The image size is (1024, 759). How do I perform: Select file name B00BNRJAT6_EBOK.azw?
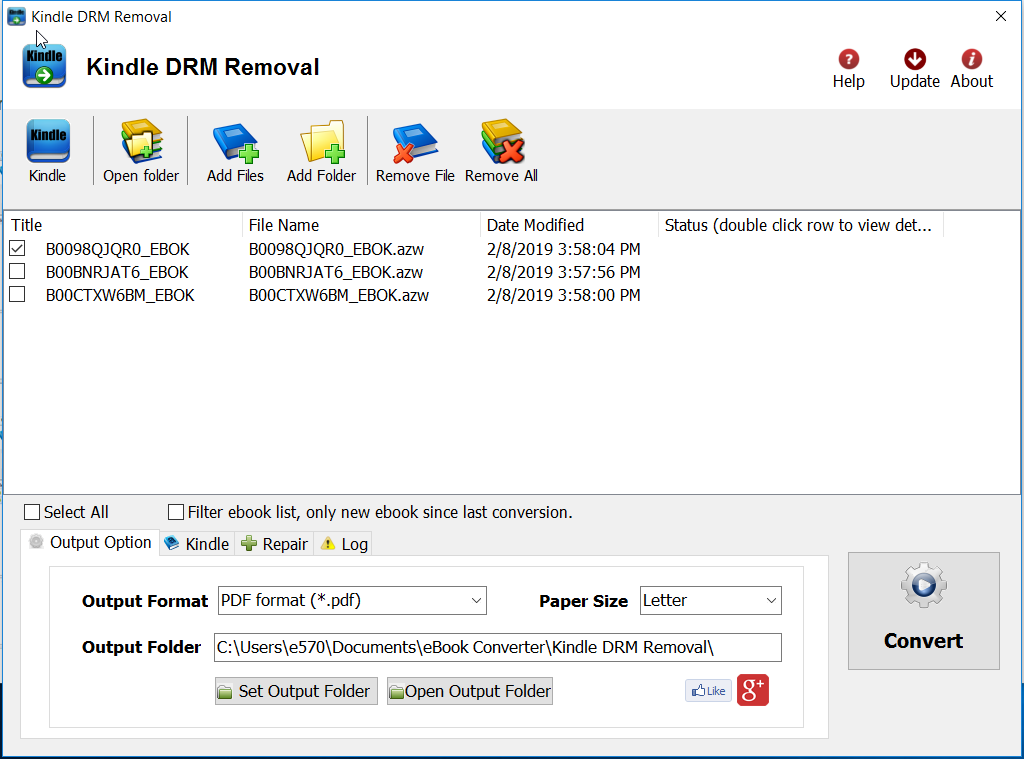point(336,272)
